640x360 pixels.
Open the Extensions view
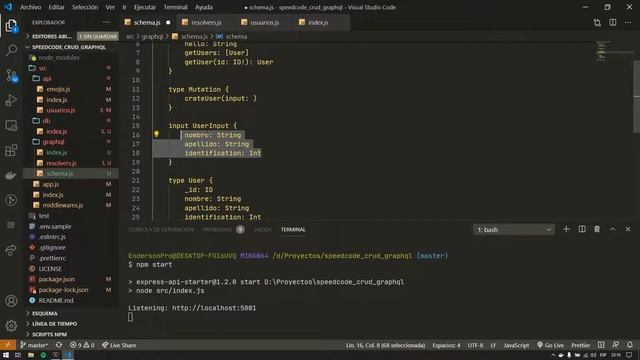pyautogui.click(x=11, y=150)
